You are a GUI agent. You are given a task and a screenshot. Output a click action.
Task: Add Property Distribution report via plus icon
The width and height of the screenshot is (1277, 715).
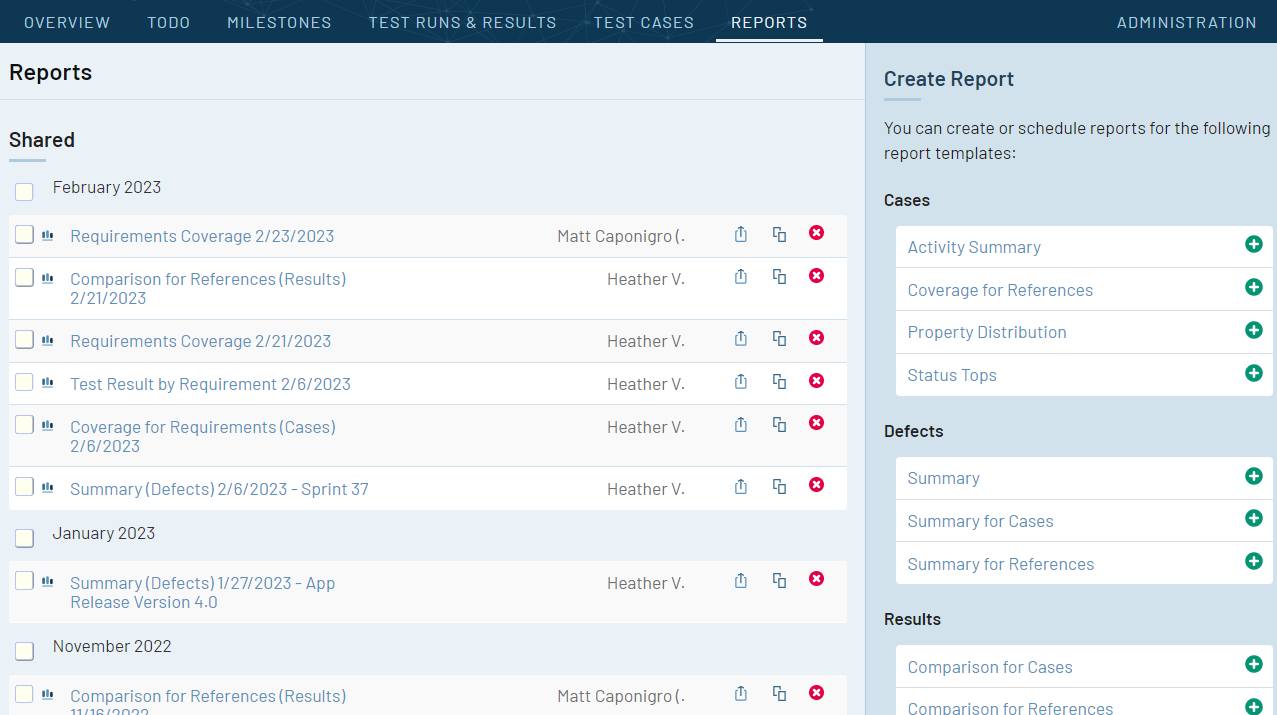[1254, 330]
